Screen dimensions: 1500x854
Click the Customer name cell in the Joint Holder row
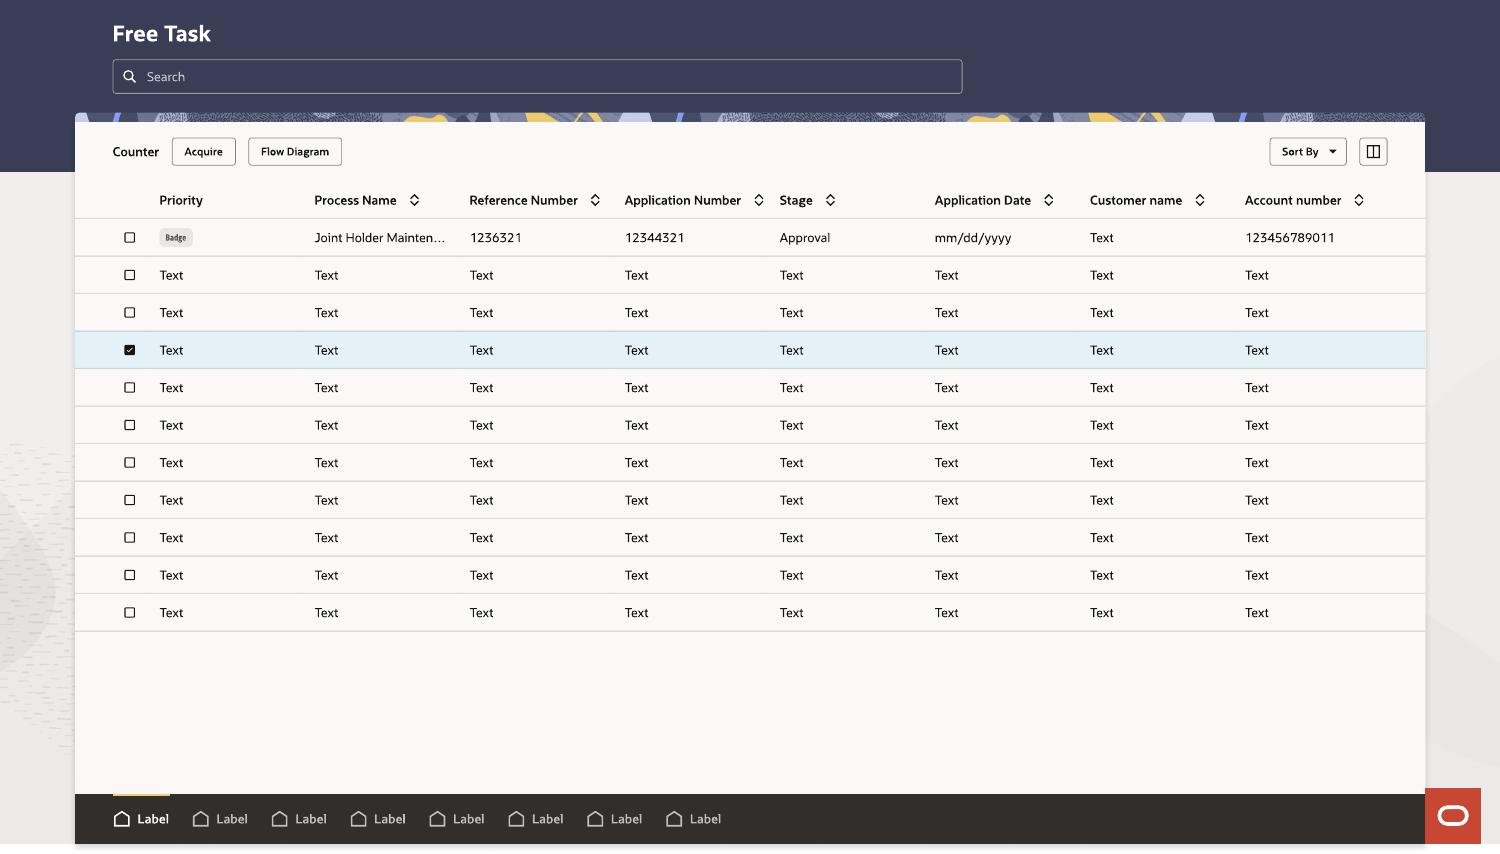coord(1102,238)
